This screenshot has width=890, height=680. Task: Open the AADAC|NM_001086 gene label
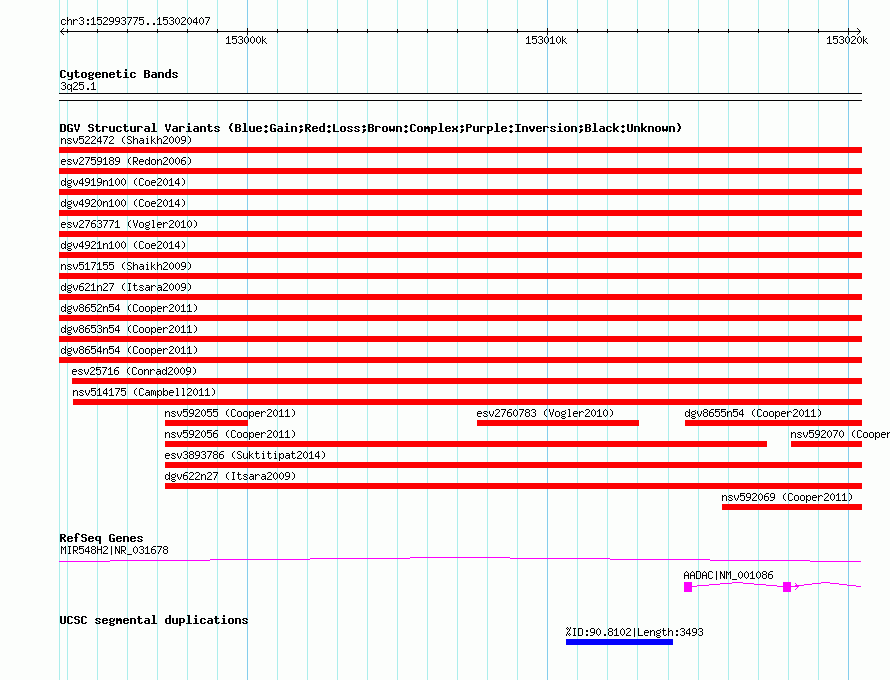click(x=728, y=575)
